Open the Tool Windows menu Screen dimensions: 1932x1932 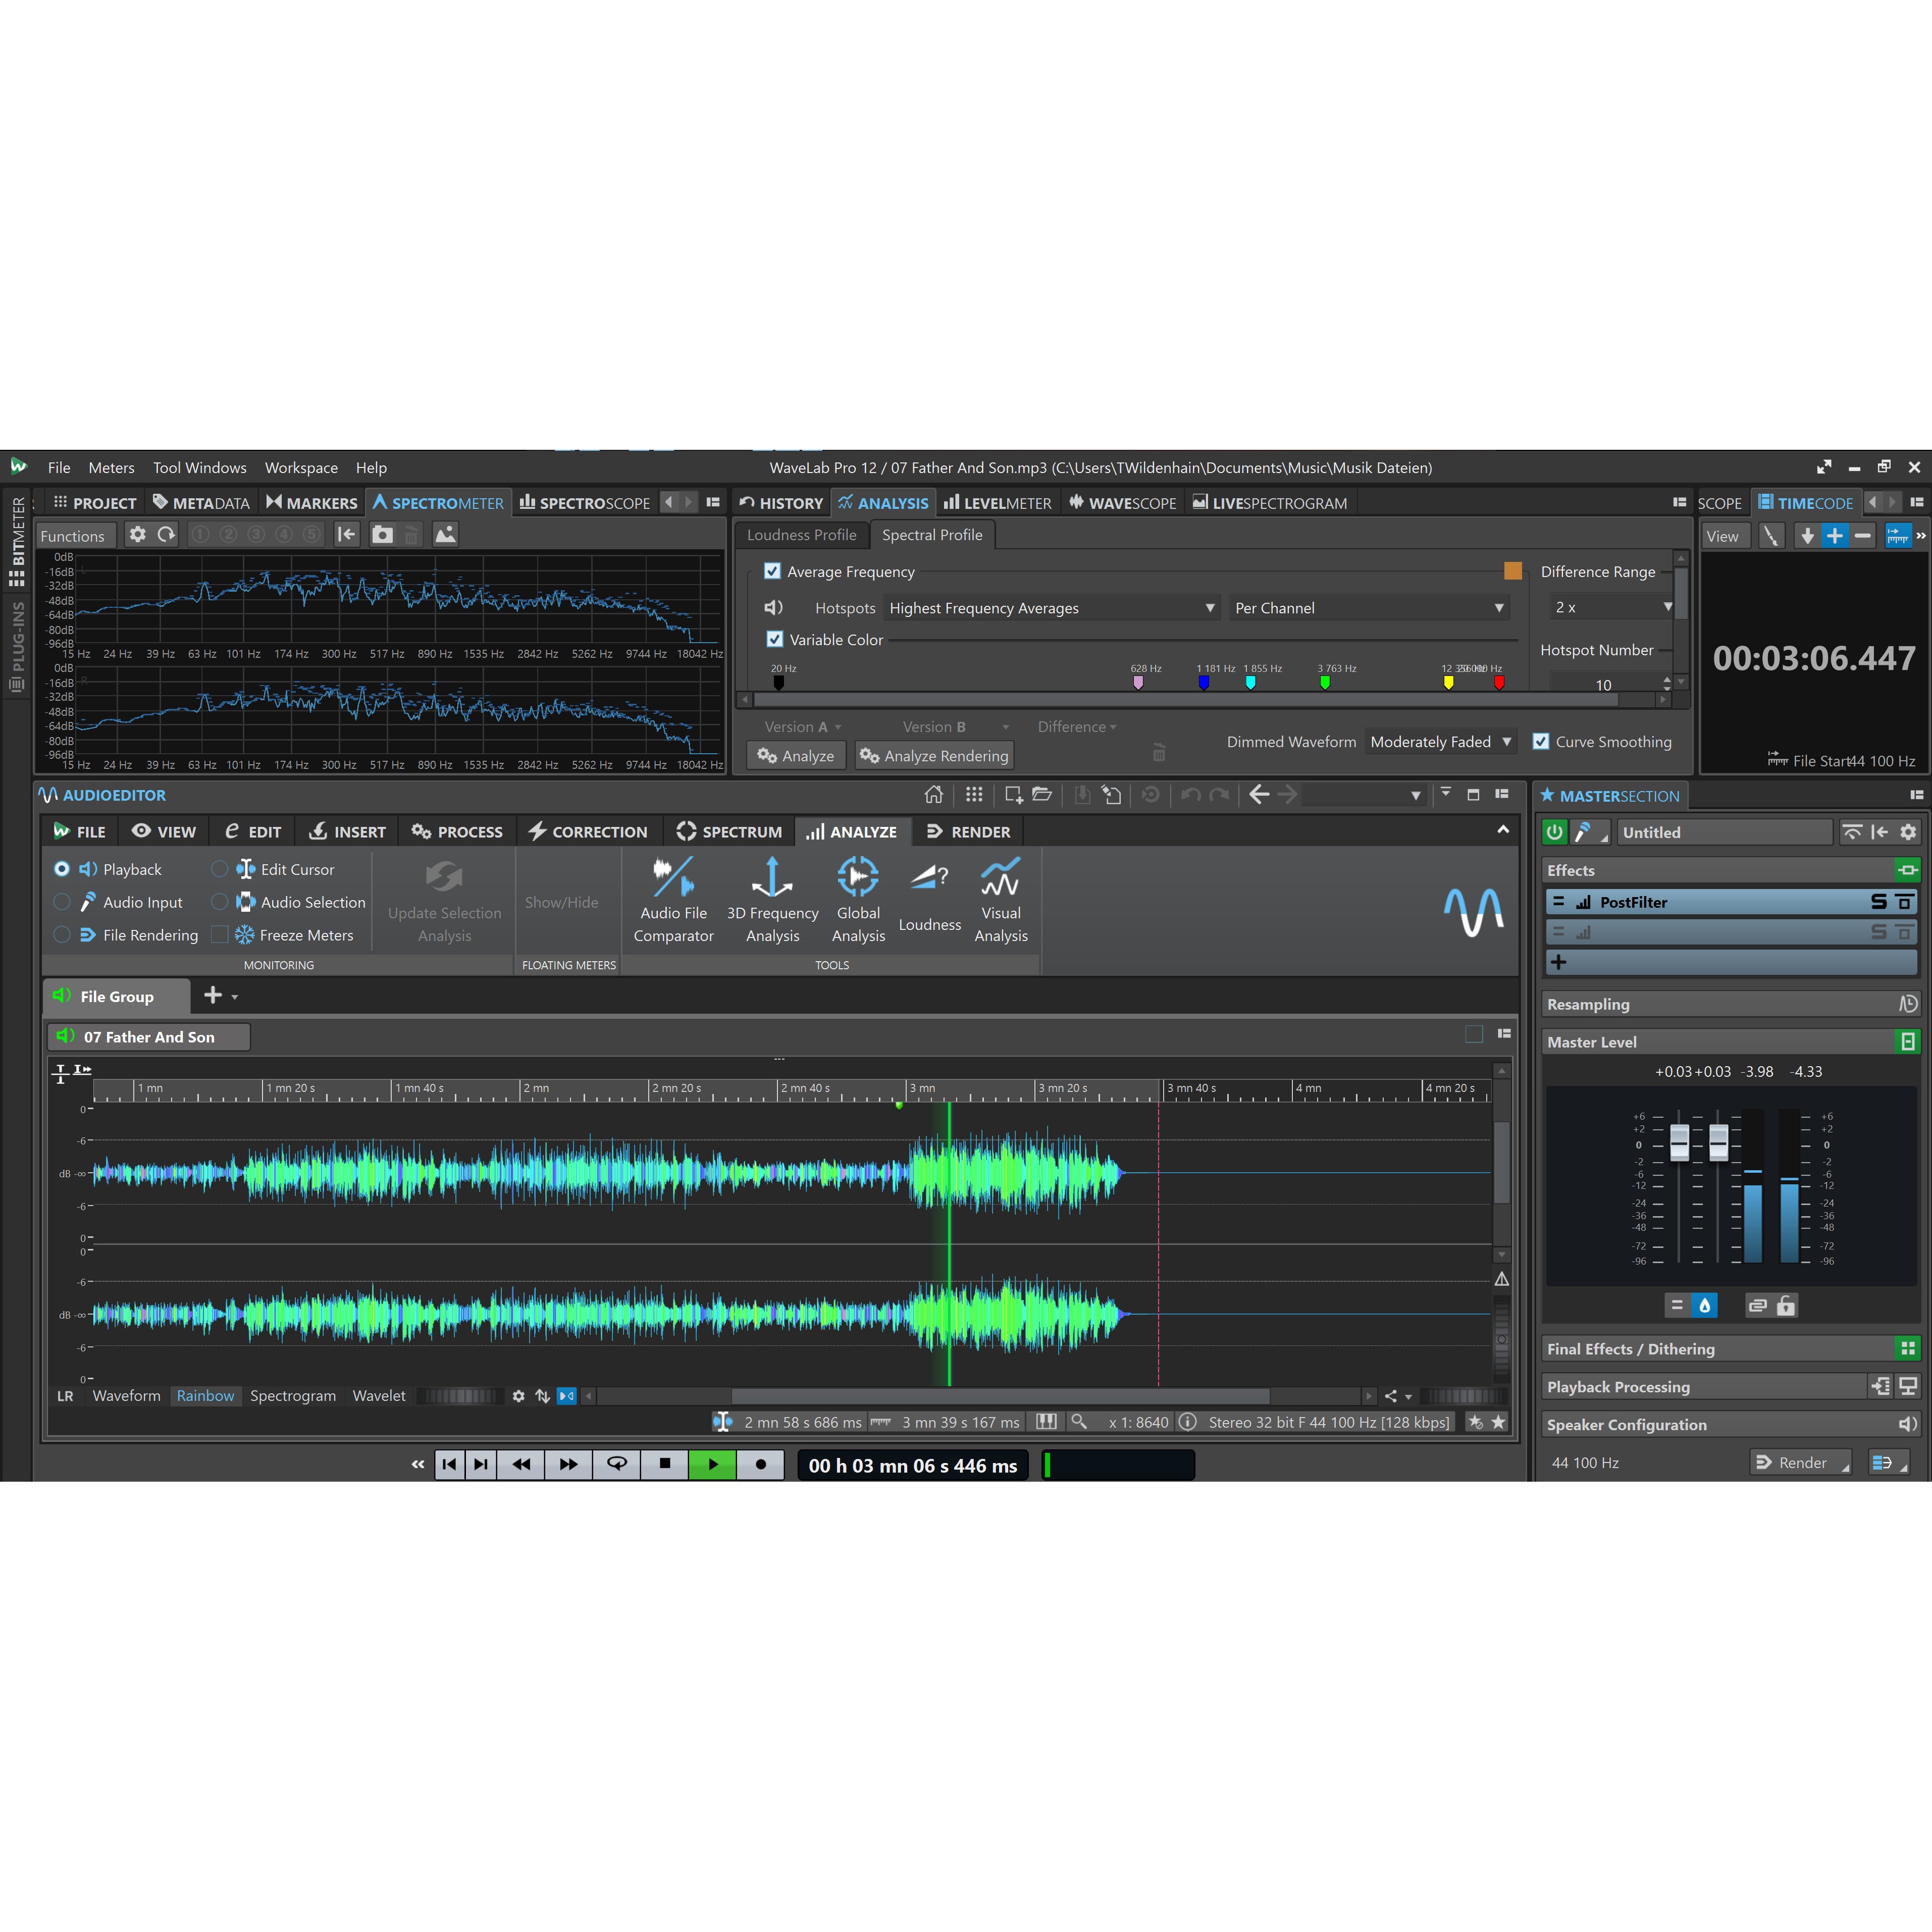200,468
